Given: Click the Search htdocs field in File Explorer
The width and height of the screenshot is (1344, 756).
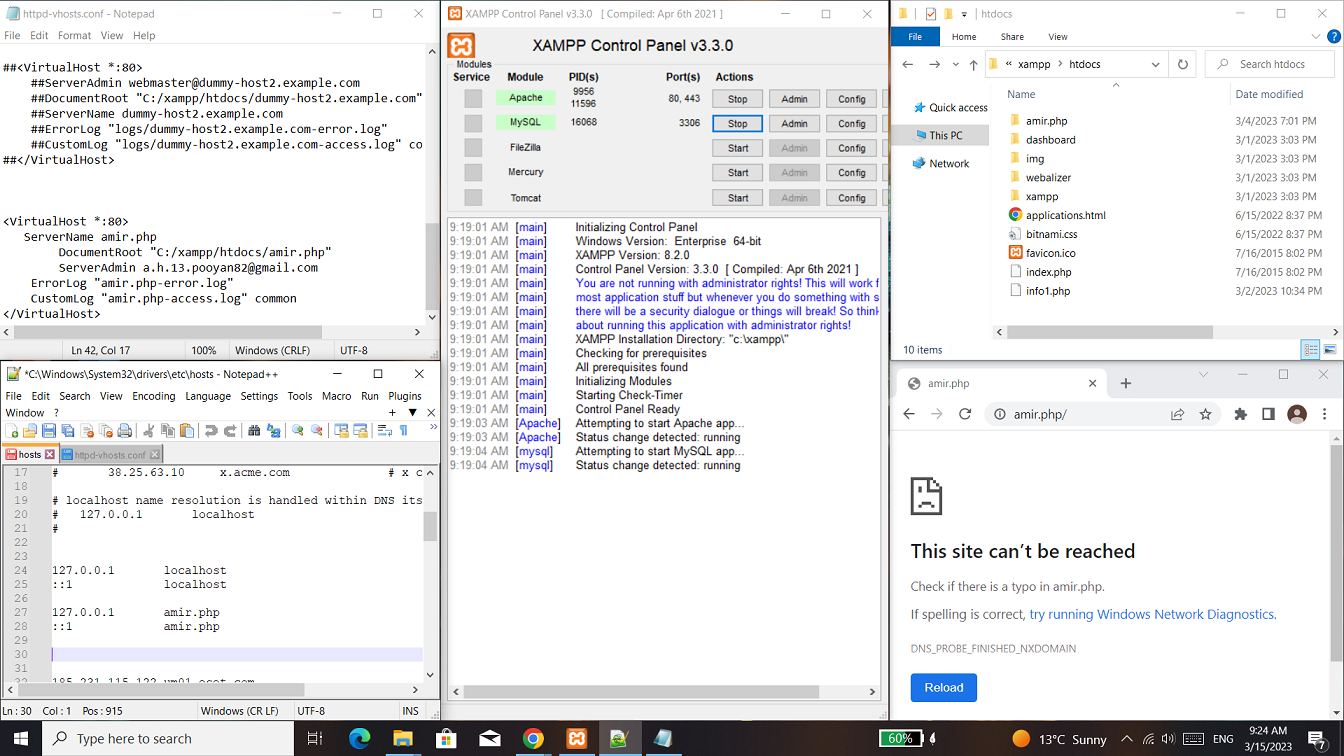Looking at the screenshot, I should pos(1271,64).
